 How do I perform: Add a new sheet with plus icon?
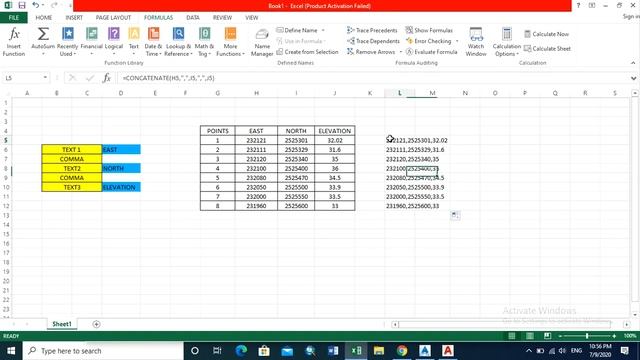click(x=96, y=324)
